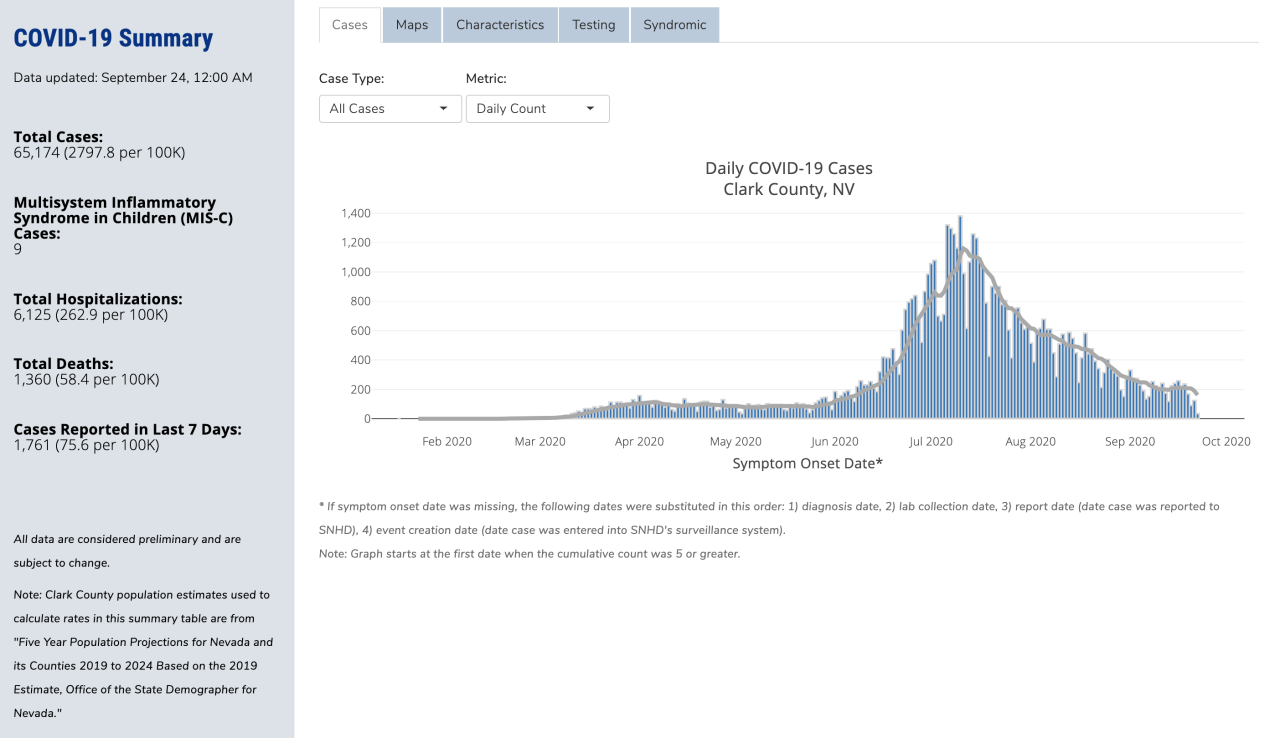Click the Total Deaths heading

[63, 364]
